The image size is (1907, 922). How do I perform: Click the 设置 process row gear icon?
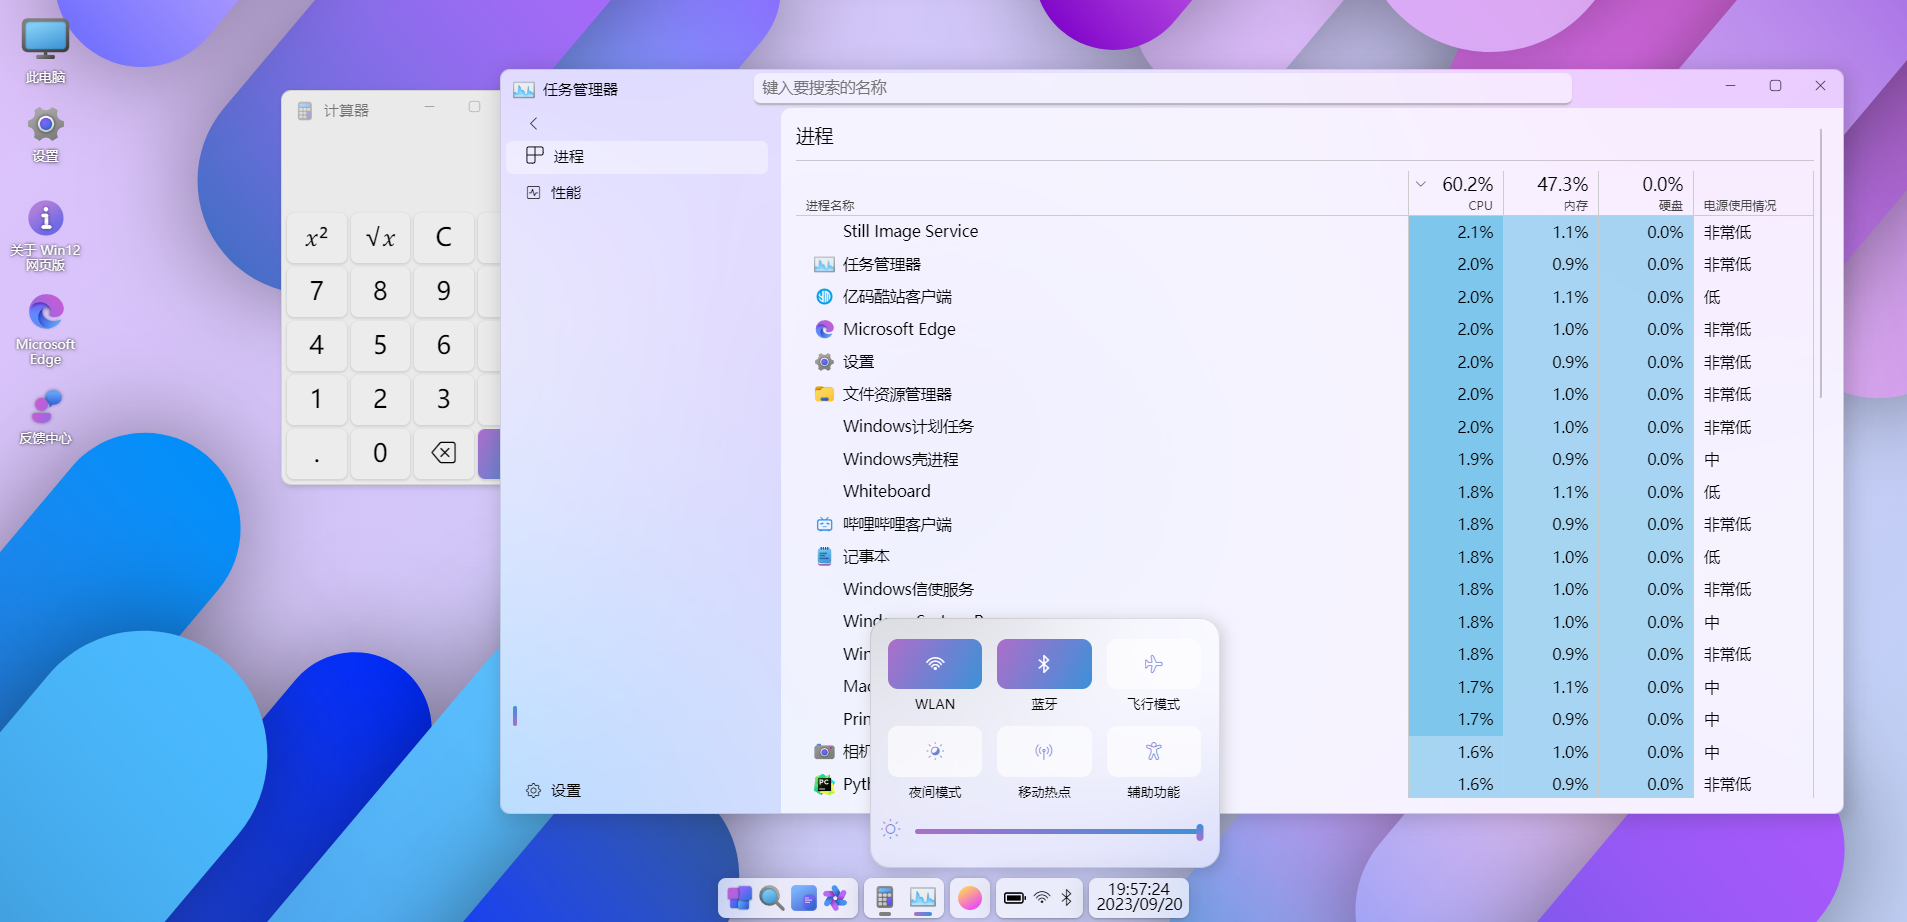(x=824, y=362)
